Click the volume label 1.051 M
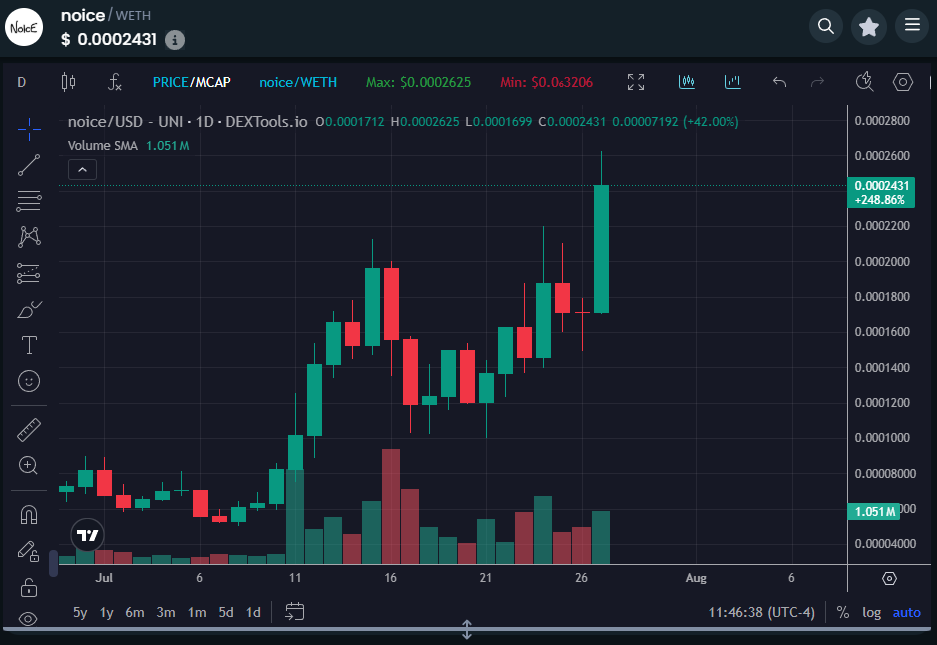 [x=874, y=512]
